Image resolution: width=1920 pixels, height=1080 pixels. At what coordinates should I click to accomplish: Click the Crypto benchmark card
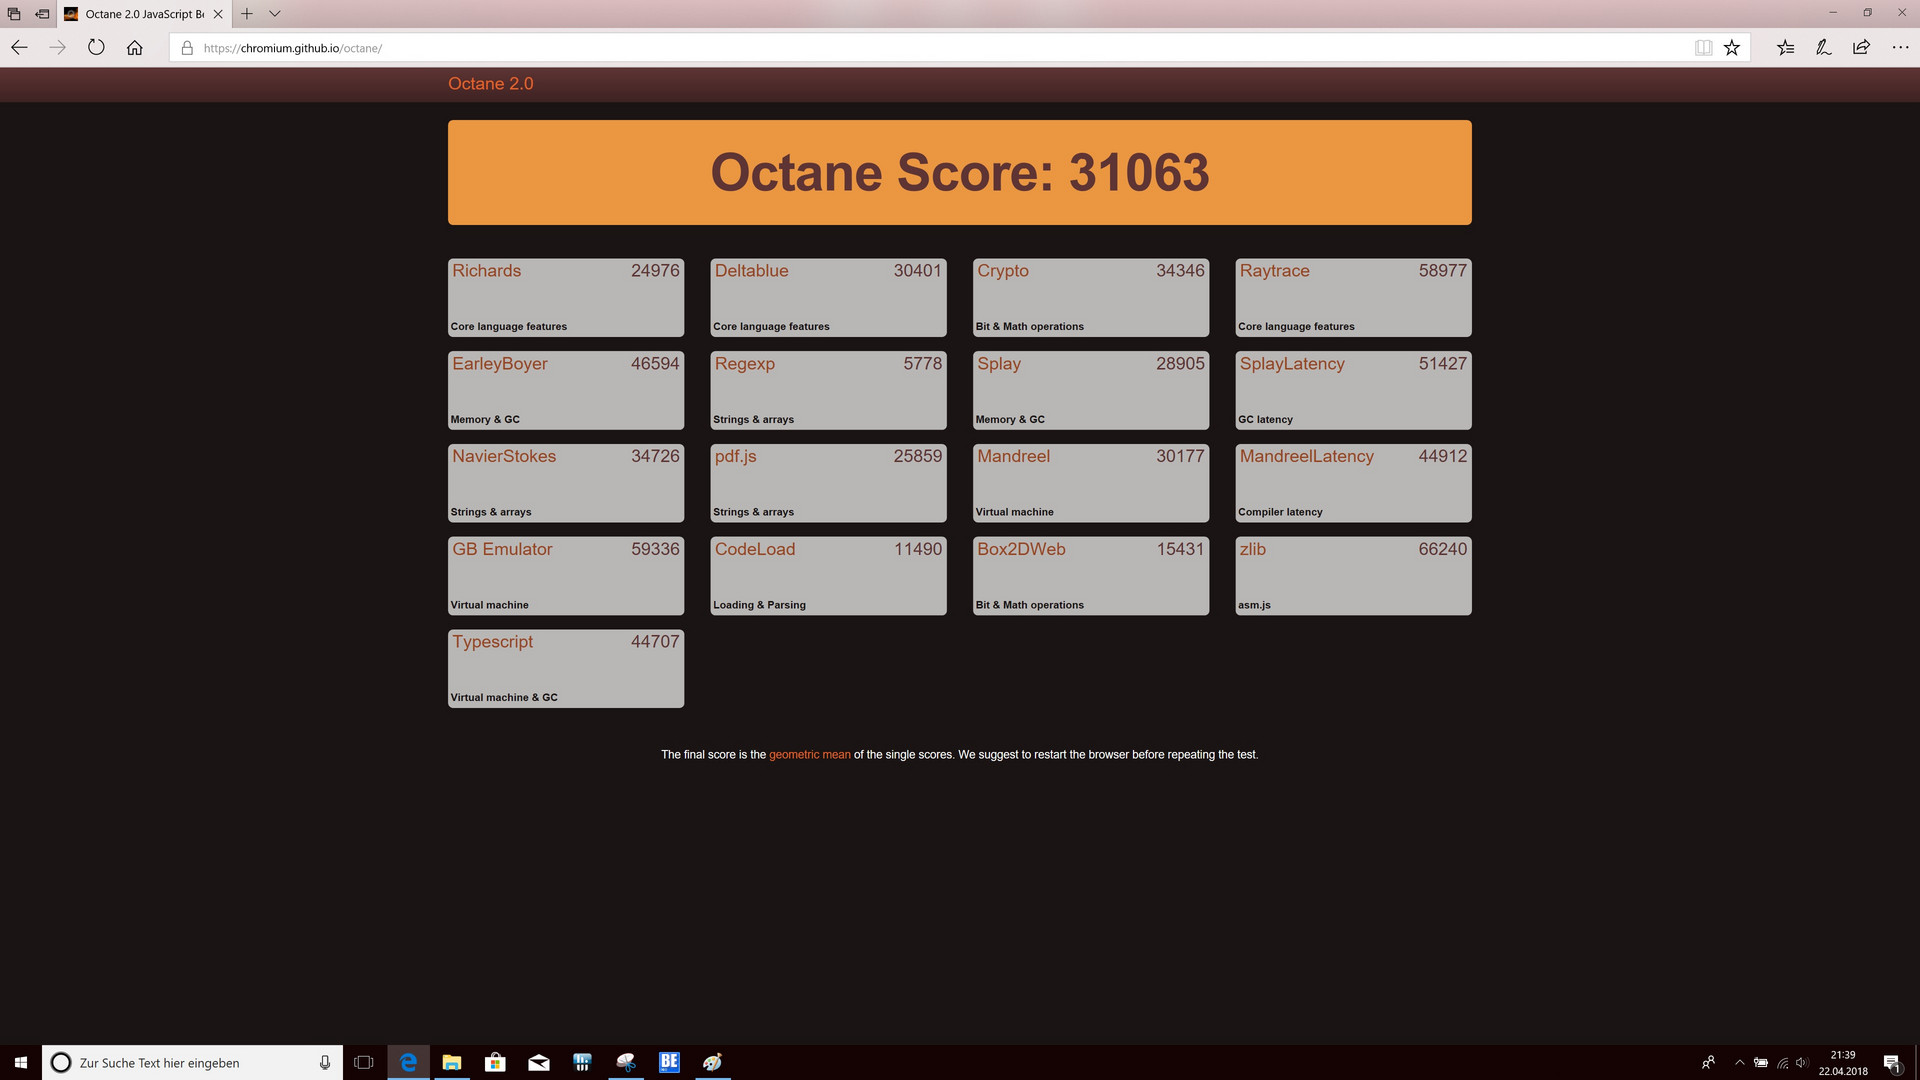1091,298
